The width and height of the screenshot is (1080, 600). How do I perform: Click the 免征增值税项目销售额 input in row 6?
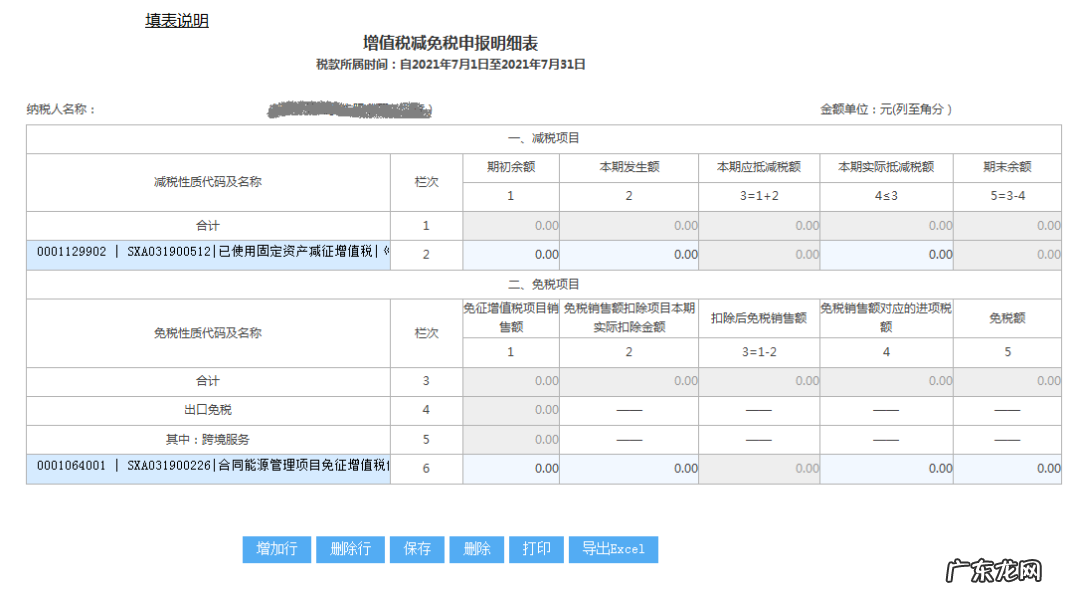[511, 468]
